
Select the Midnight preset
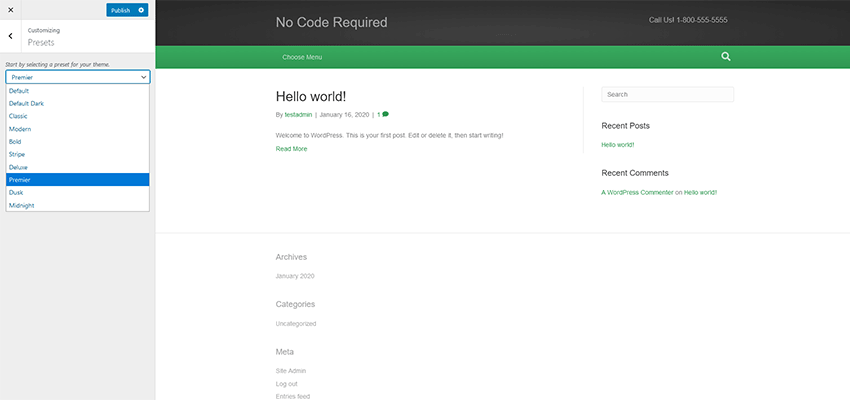tap(22, 205)
